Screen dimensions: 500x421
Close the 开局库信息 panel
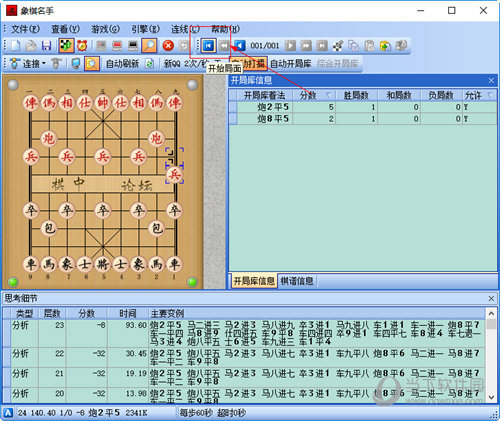click(x=491, y=80)
